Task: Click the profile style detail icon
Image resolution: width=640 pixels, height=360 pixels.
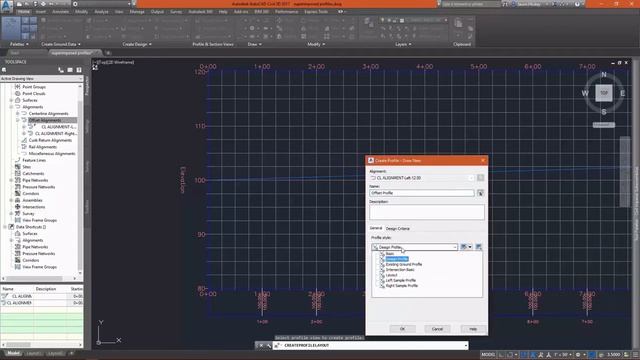Action: point(478,247)
